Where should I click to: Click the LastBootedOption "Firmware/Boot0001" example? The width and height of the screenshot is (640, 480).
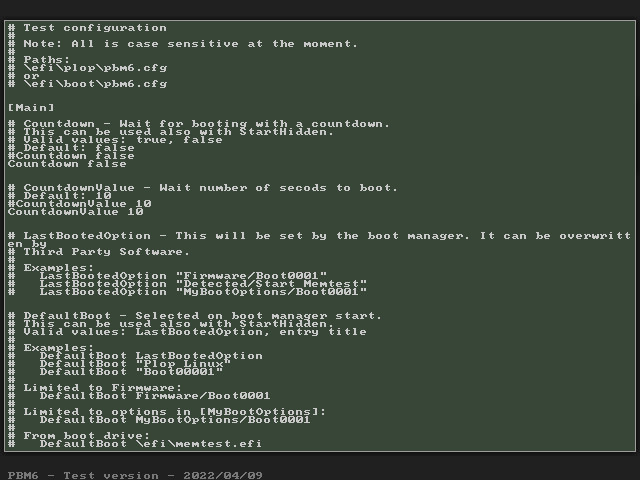click(x=183, y=276)
